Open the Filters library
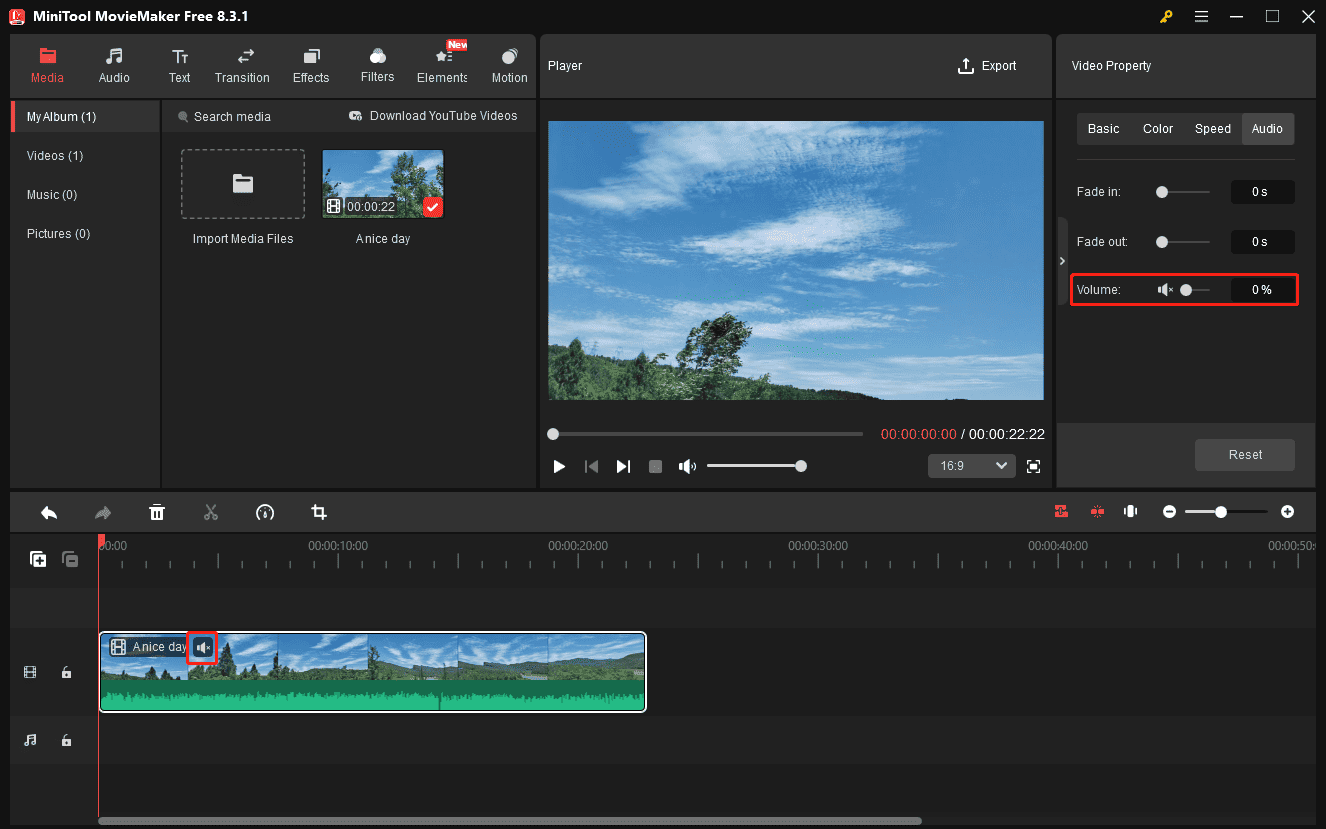Image resolution: width=1326 pixels, height=829 pixels. 377,65
